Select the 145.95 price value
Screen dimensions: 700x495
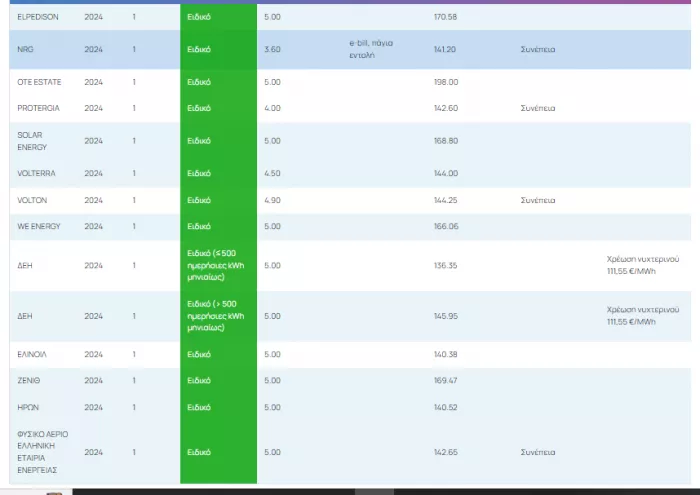[446, 316]
